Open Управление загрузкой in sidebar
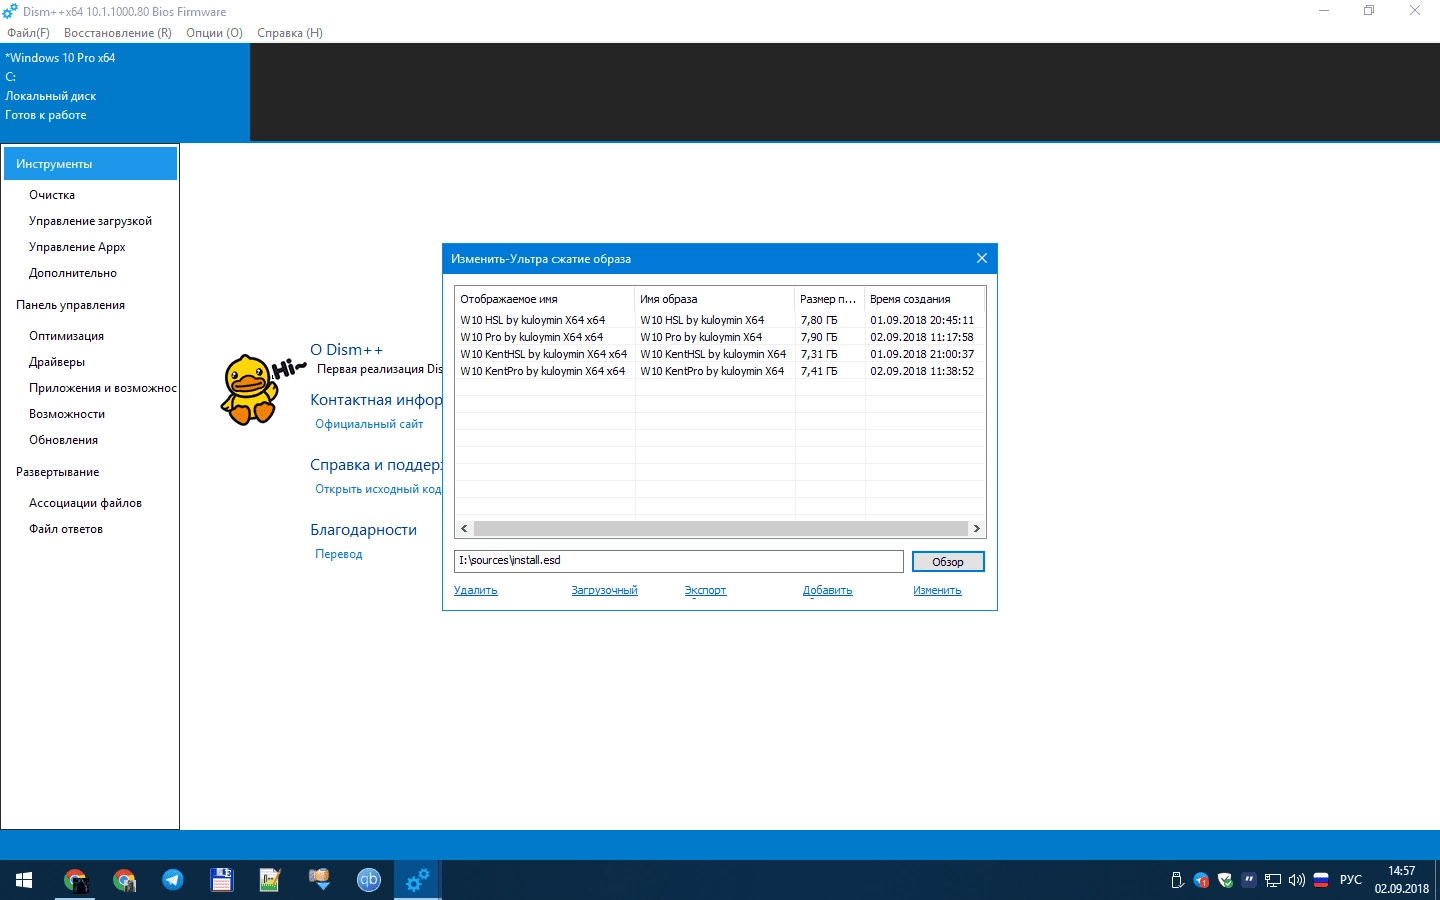The width and height of the screenshot is (1440, 900). click(x=90, y=221)
